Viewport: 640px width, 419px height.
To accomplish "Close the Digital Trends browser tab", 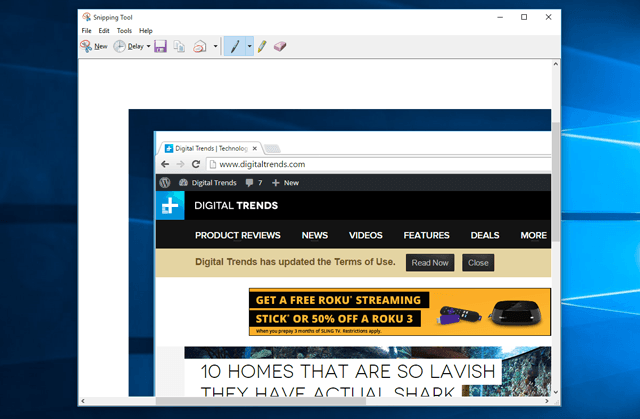I will click(255, 149).
